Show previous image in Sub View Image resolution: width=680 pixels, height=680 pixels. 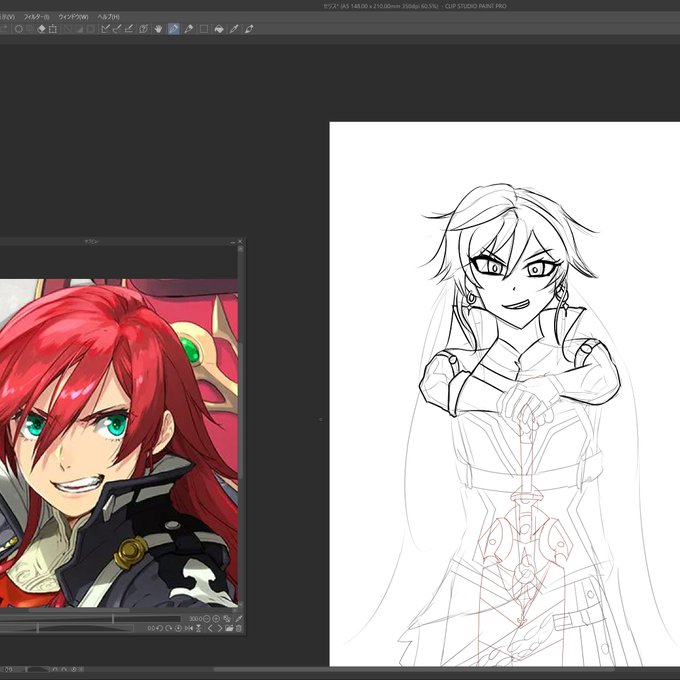click(210, 628)
